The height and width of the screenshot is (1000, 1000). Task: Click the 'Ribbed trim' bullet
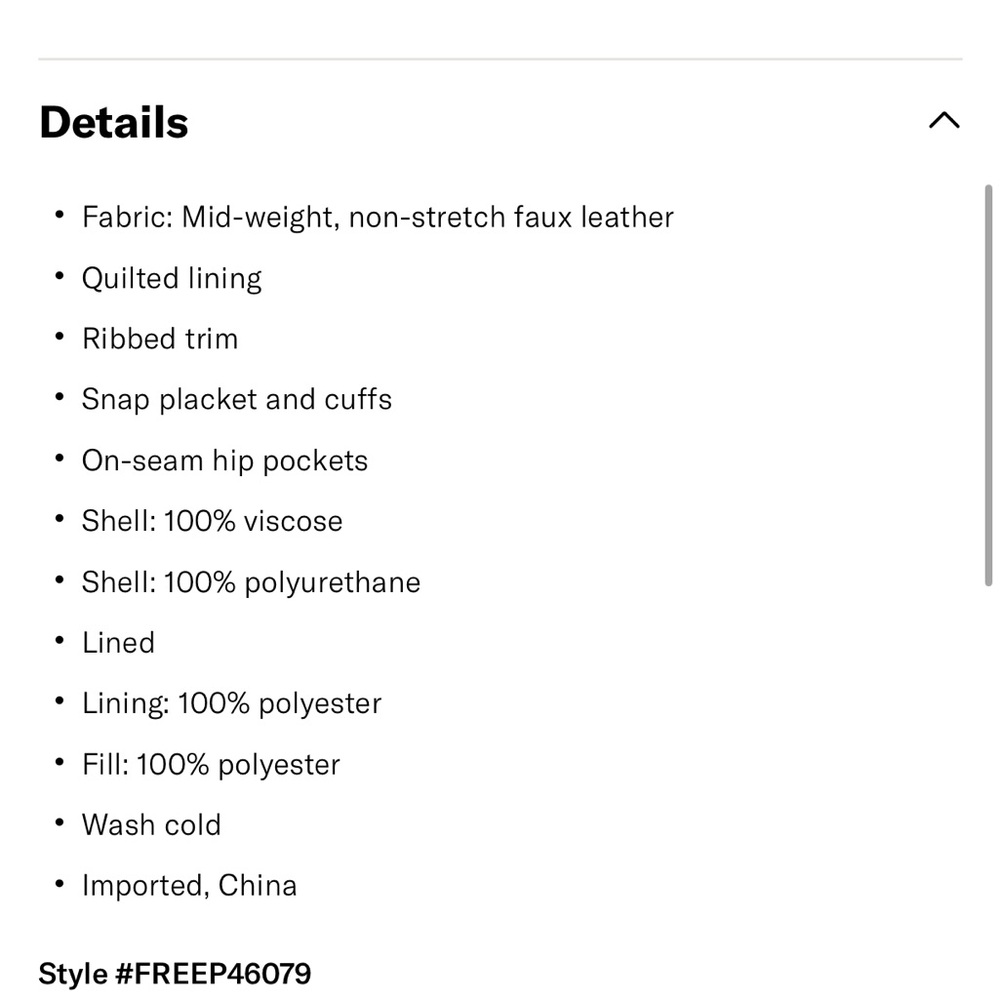pyautogui.click(x=160, y=338)
